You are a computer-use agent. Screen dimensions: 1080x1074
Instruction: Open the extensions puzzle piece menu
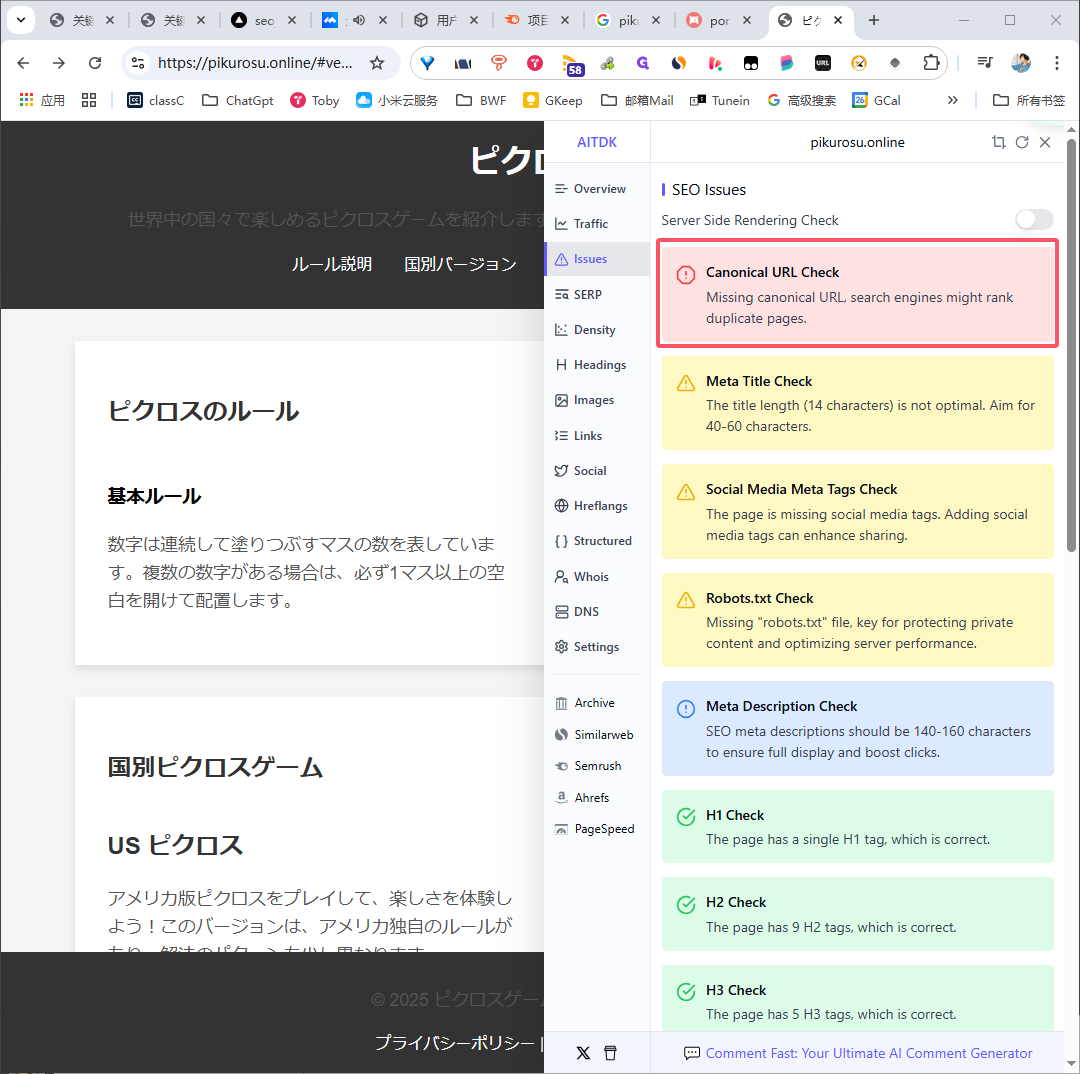[x=931, y=63]
